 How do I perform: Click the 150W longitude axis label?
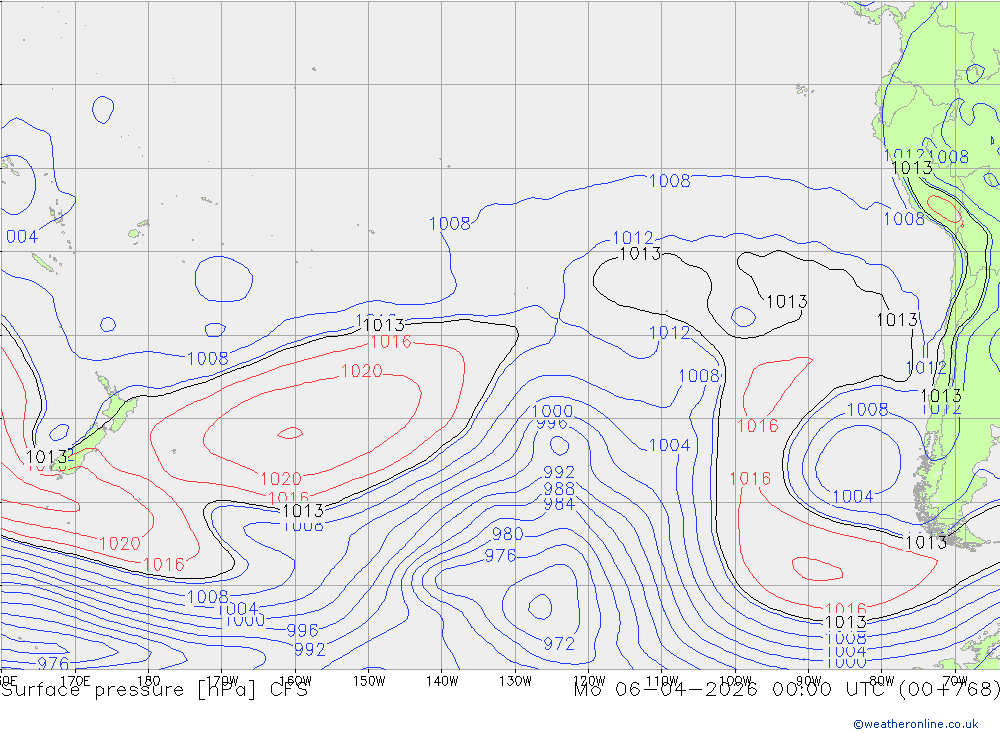[x=369, y=681]
